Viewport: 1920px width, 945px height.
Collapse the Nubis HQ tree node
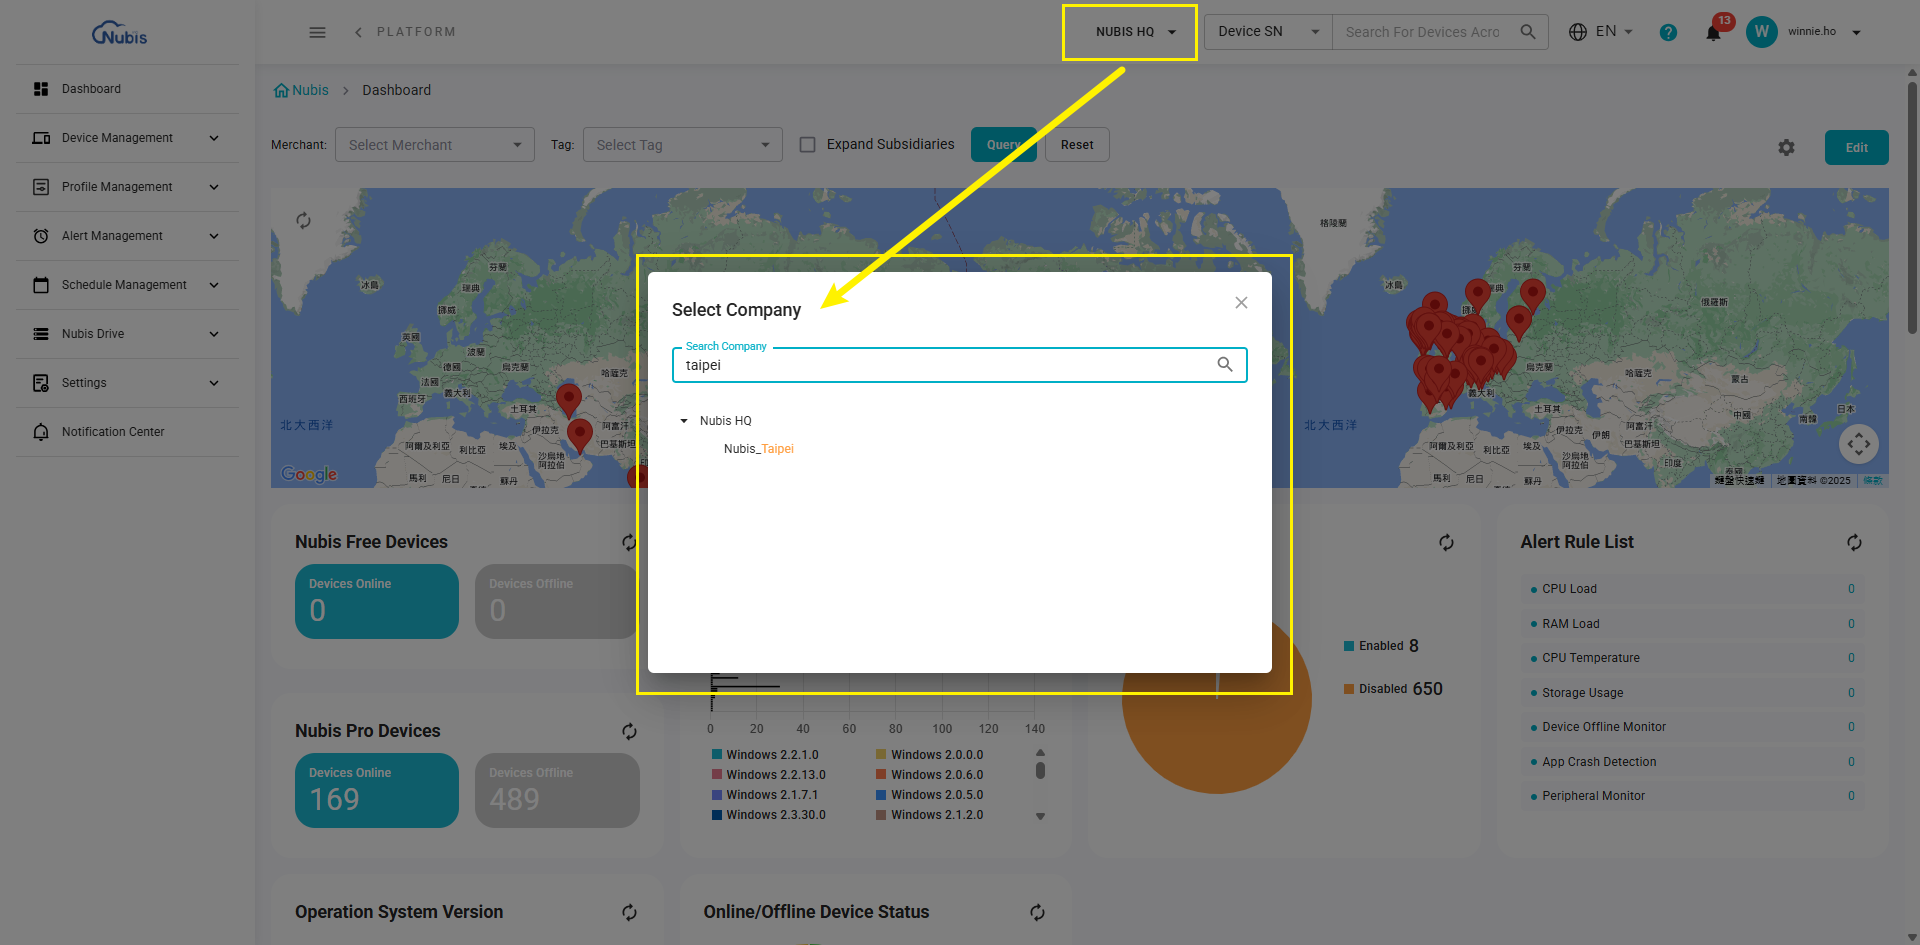(x=684, y=421)
